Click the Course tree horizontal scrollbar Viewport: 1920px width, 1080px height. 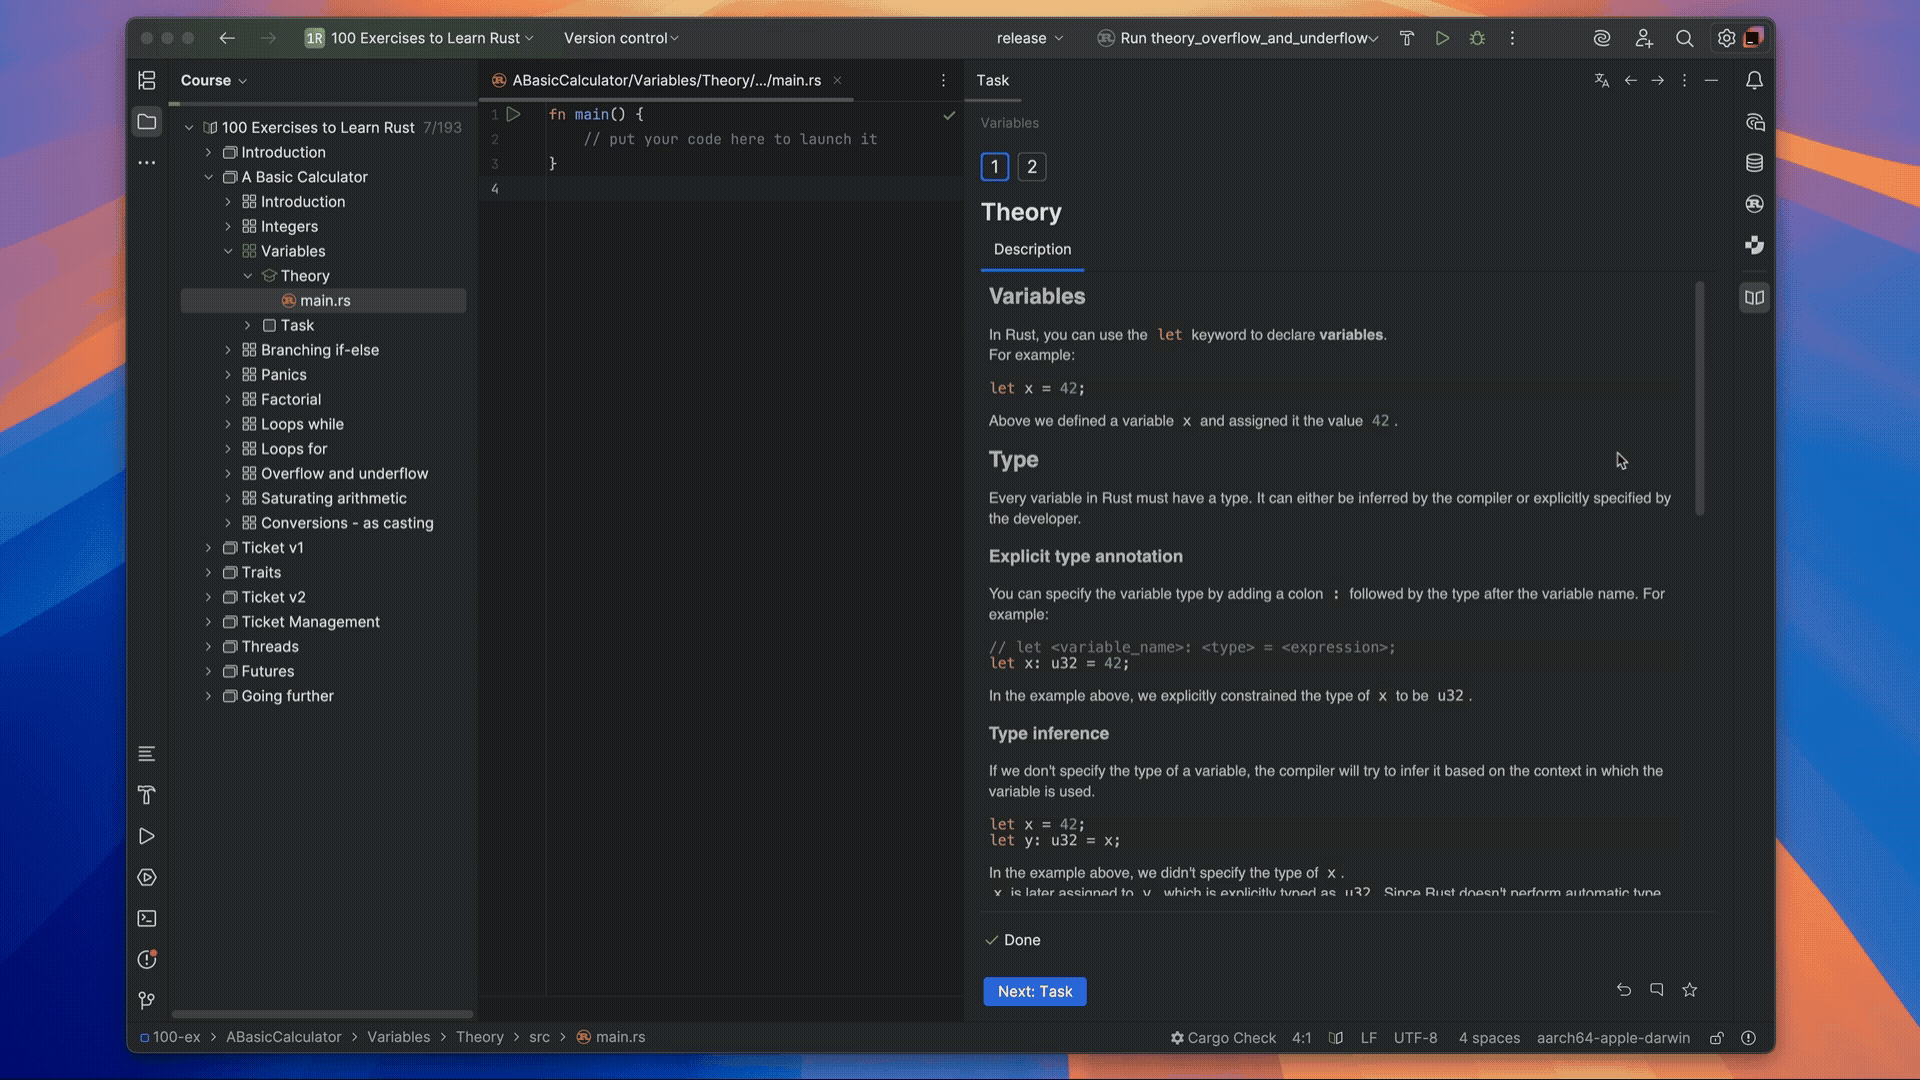pyautogui.click(x=322, y=1014)
